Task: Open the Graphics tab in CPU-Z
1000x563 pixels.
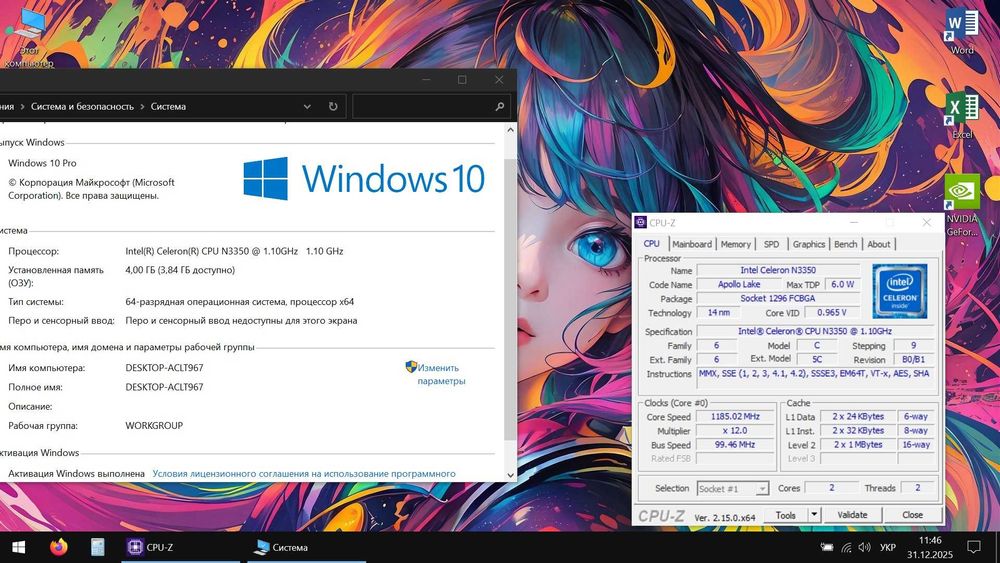Action: tap(808, 244)
